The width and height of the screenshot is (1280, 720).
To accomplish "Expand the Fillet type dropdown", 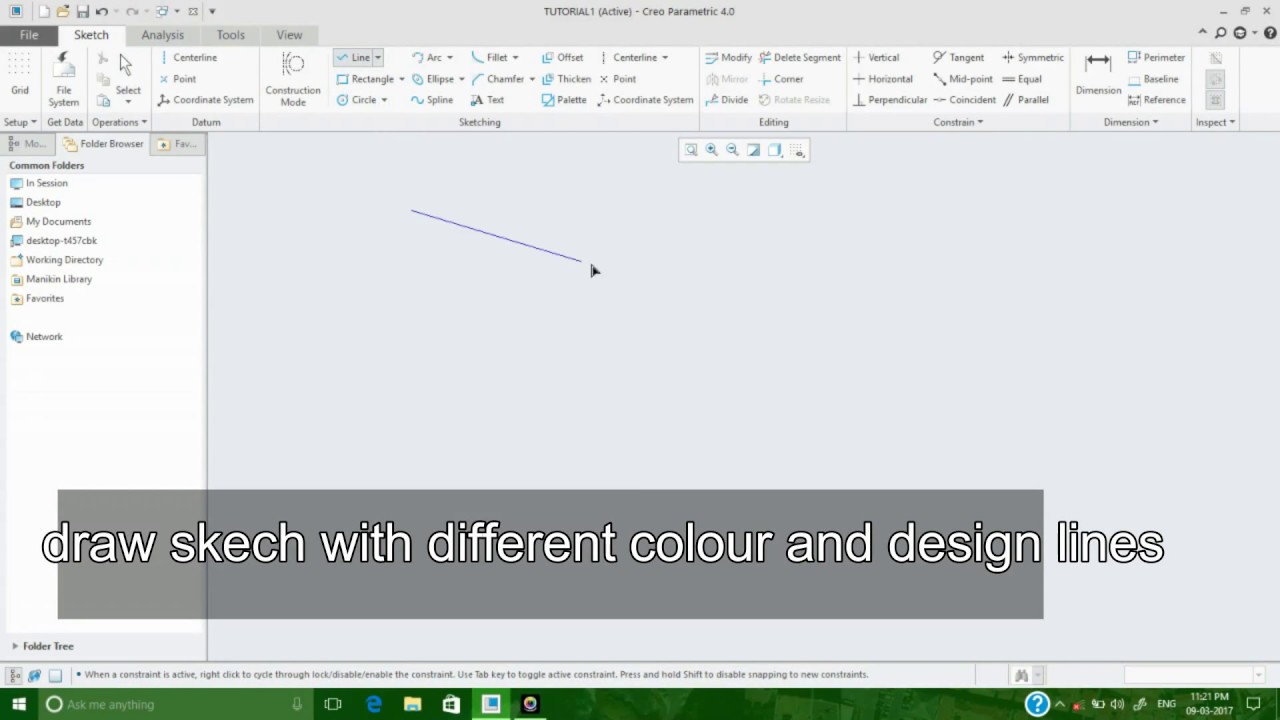I will [x=515, y=58].
